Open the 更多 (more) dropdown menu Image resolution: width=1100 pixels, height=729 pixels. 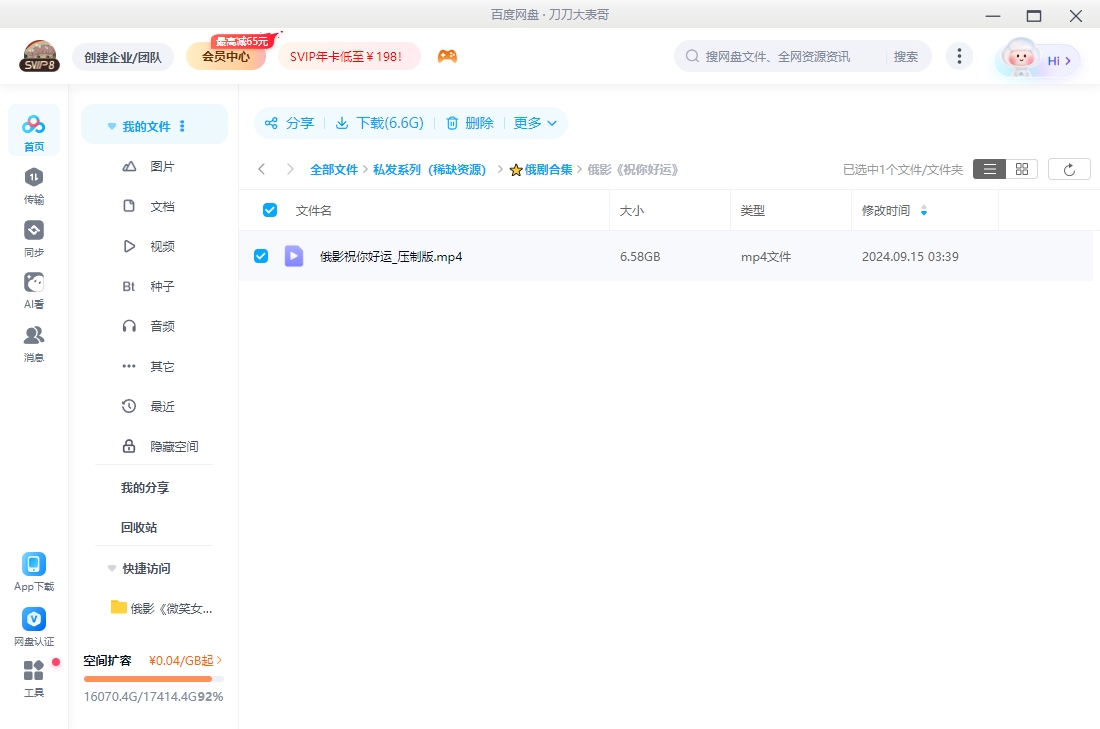[x=535, y=122]
